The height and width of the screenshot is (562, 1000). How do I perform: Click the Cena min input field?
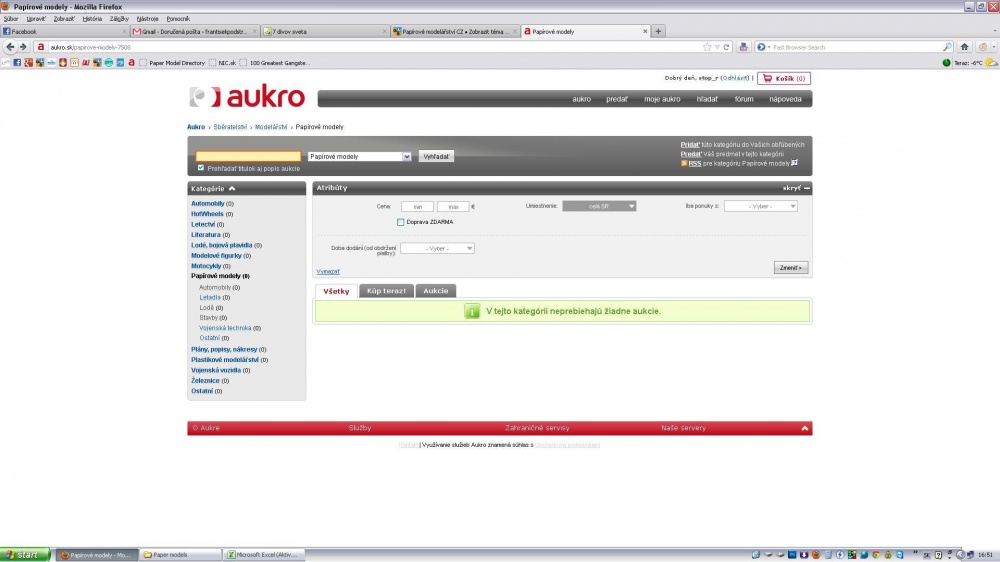pos(418,207)
